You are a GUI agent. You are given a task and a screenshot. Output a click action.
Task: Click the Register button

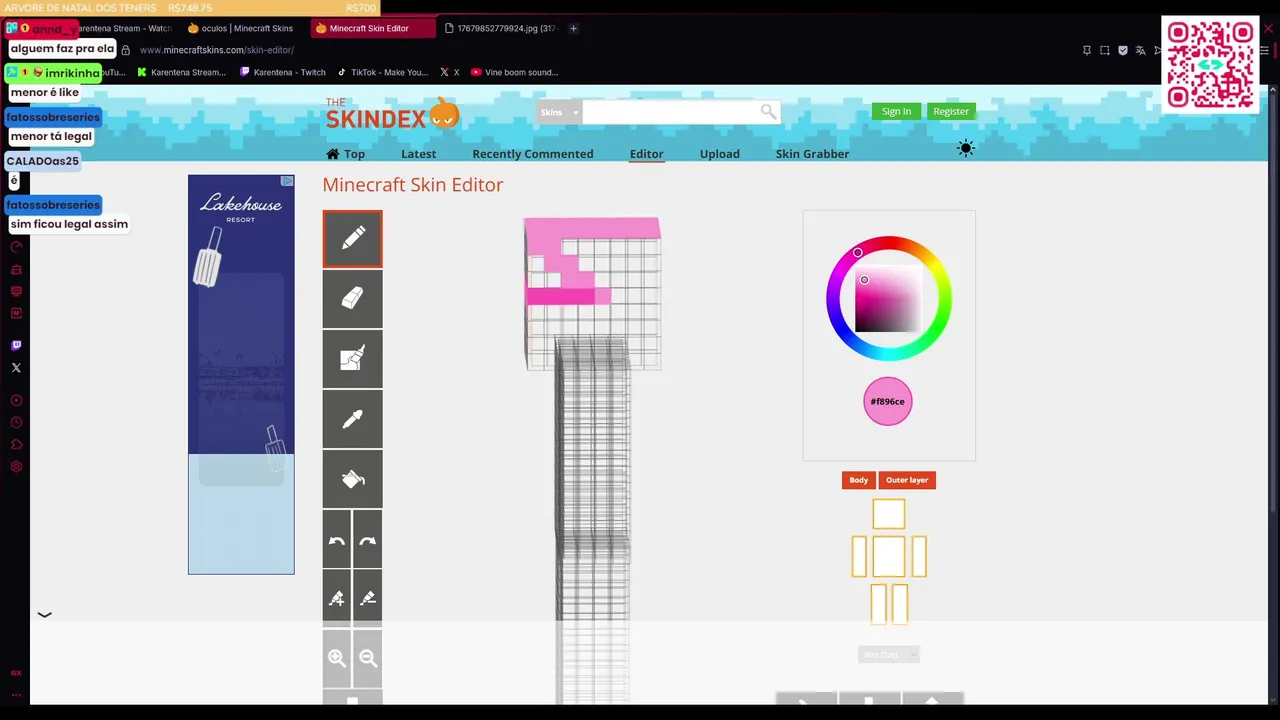(951, 111)
